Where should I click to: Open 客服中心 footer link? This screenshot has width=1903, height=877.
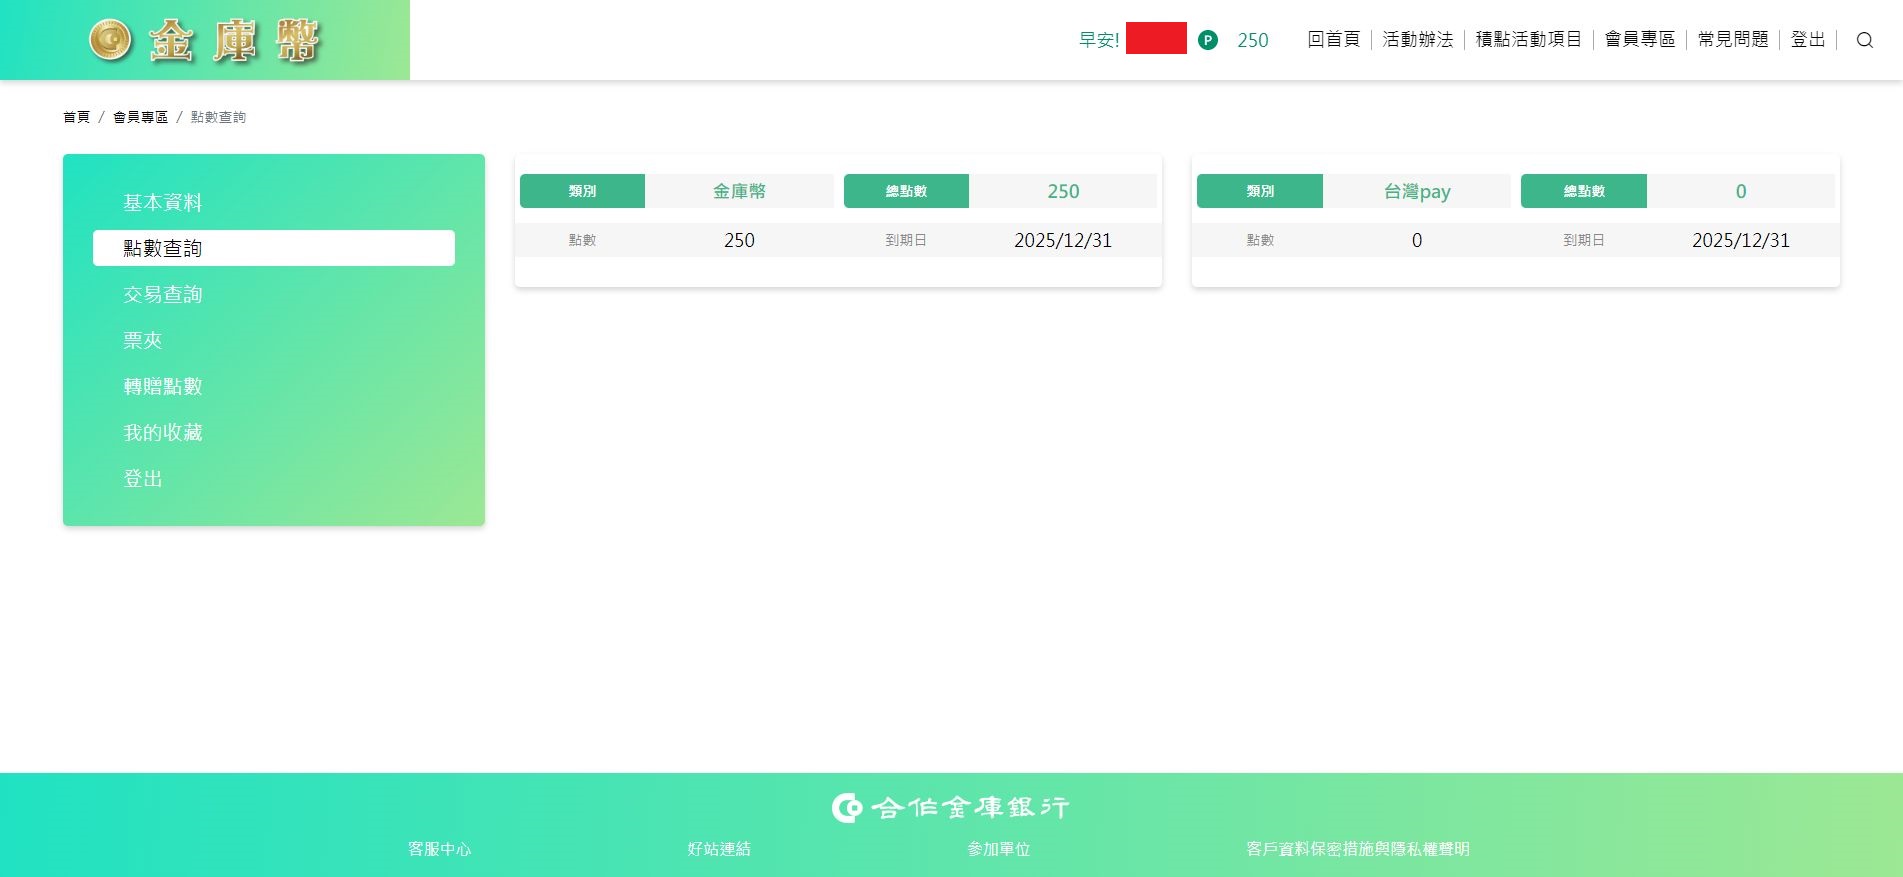[x=439, y=849]
